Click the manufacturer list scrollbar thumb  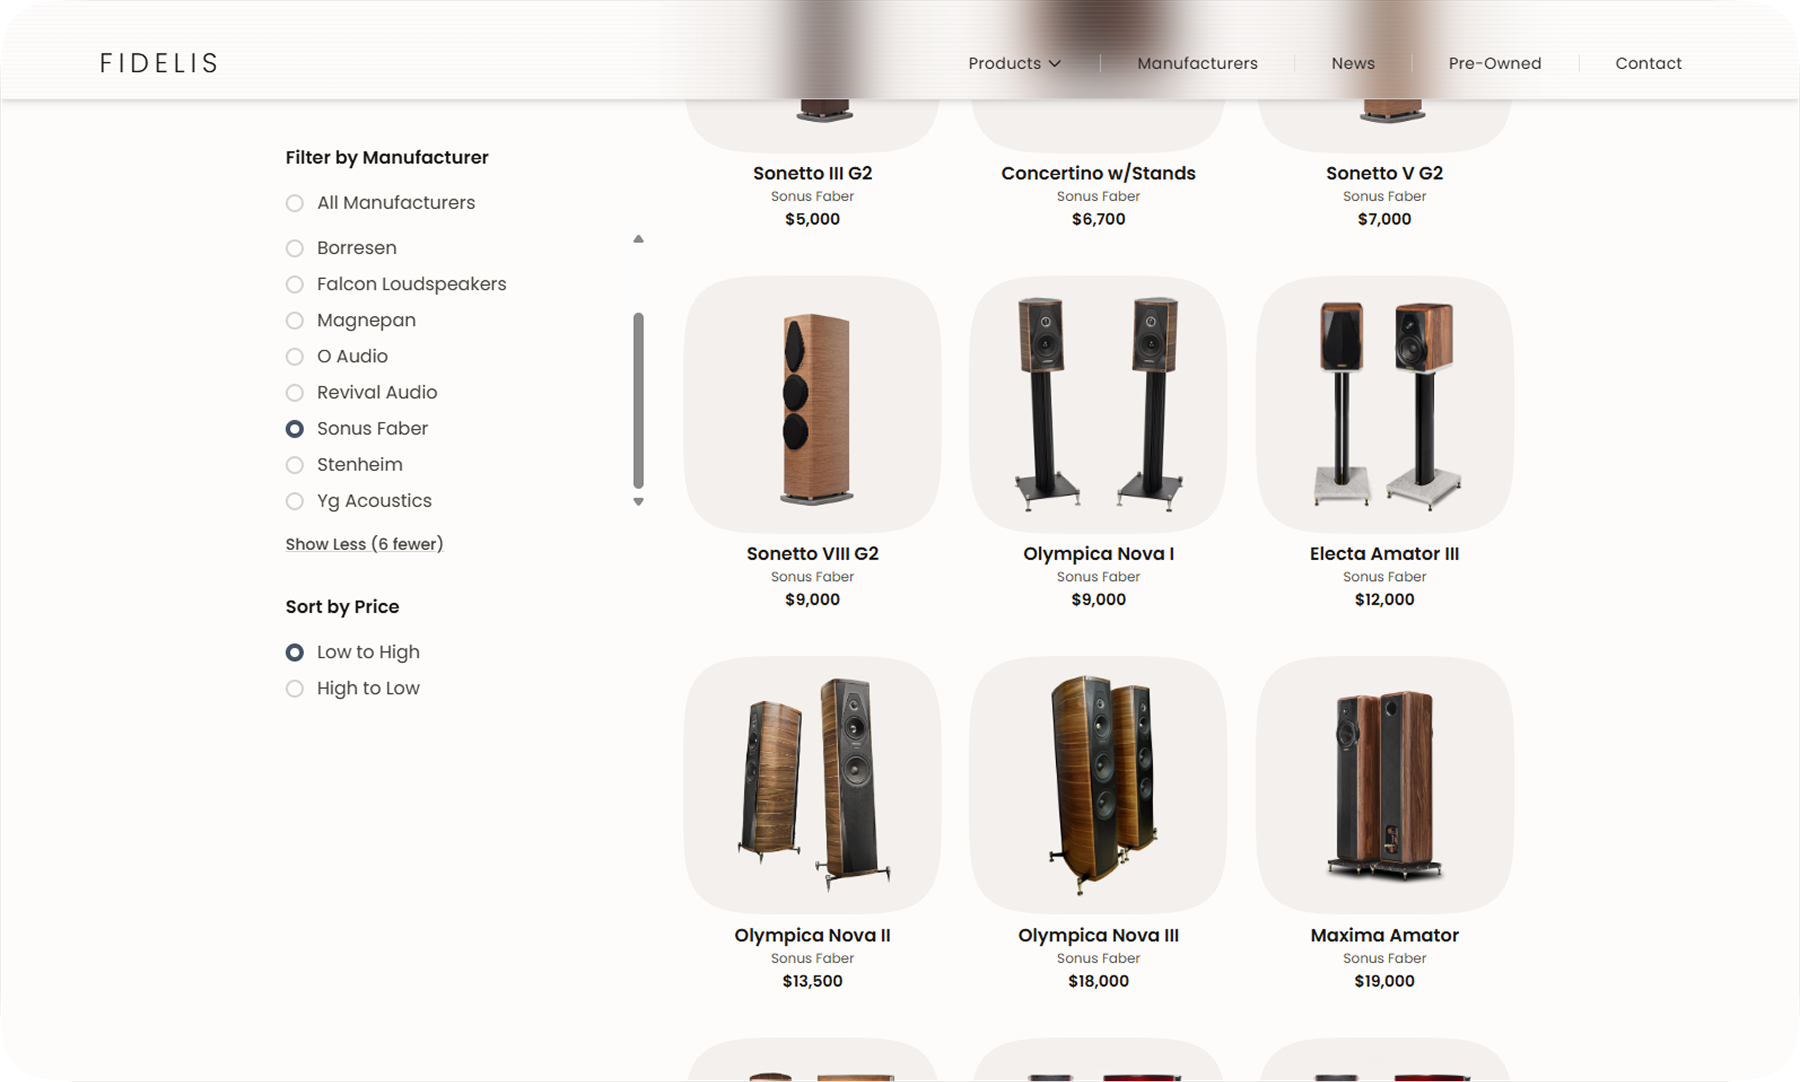(x=638, y=400)
